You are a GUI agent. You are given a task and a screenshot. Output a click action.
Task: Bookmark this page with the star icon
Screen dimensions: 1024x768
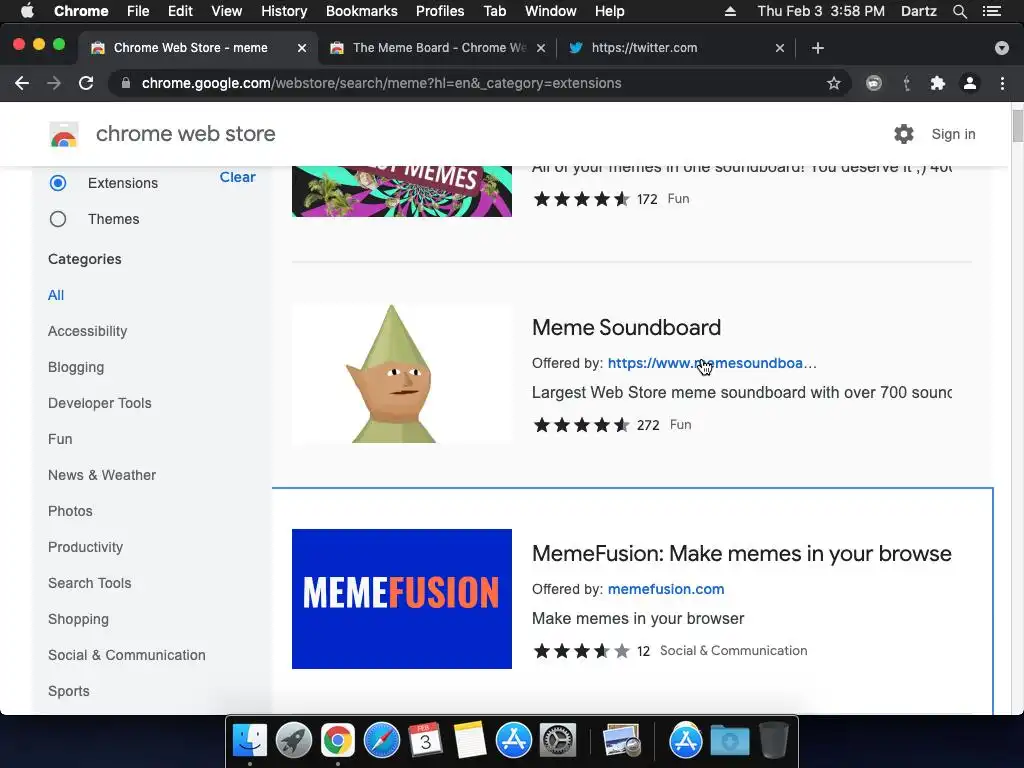point(833,83)
